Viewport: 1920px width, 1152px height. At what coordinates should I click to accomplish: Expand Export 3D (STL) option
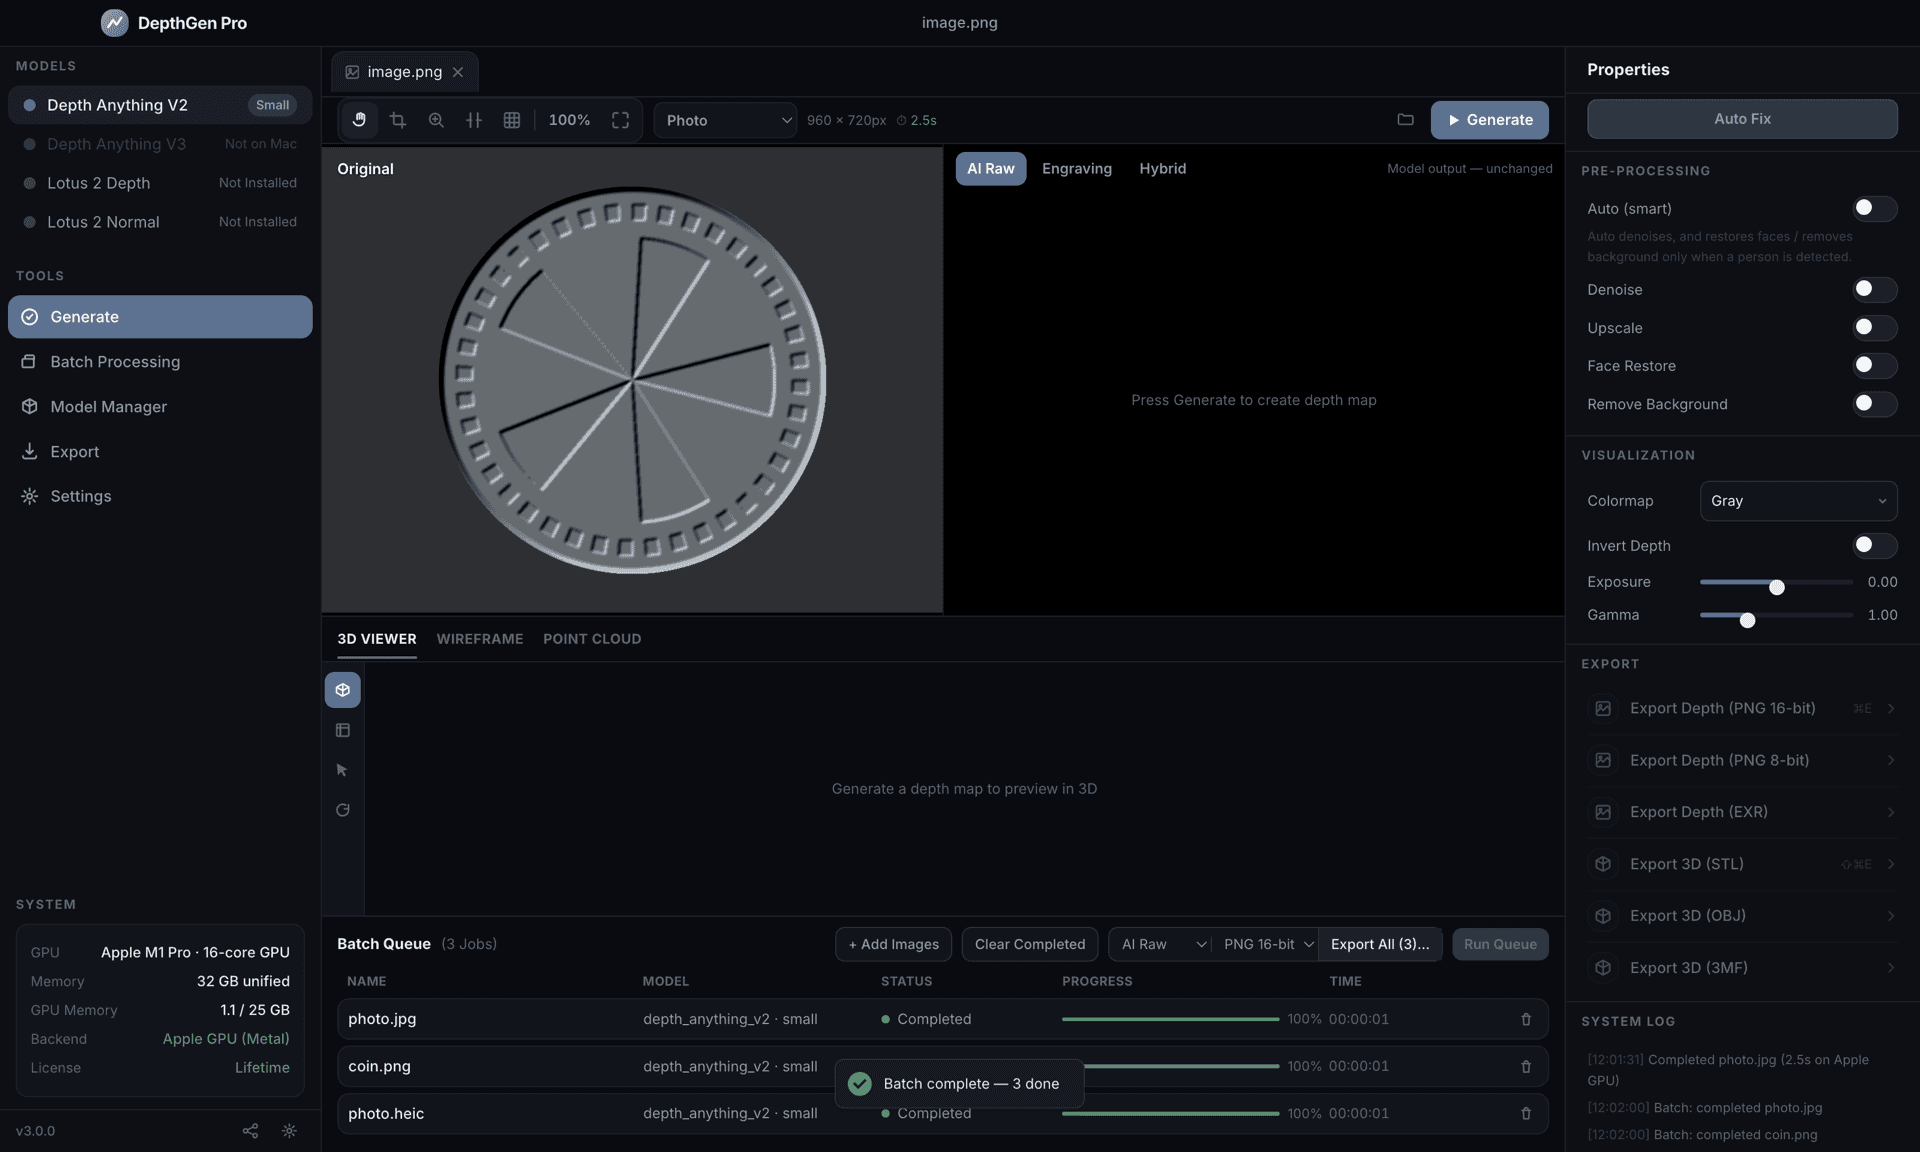1742,864
